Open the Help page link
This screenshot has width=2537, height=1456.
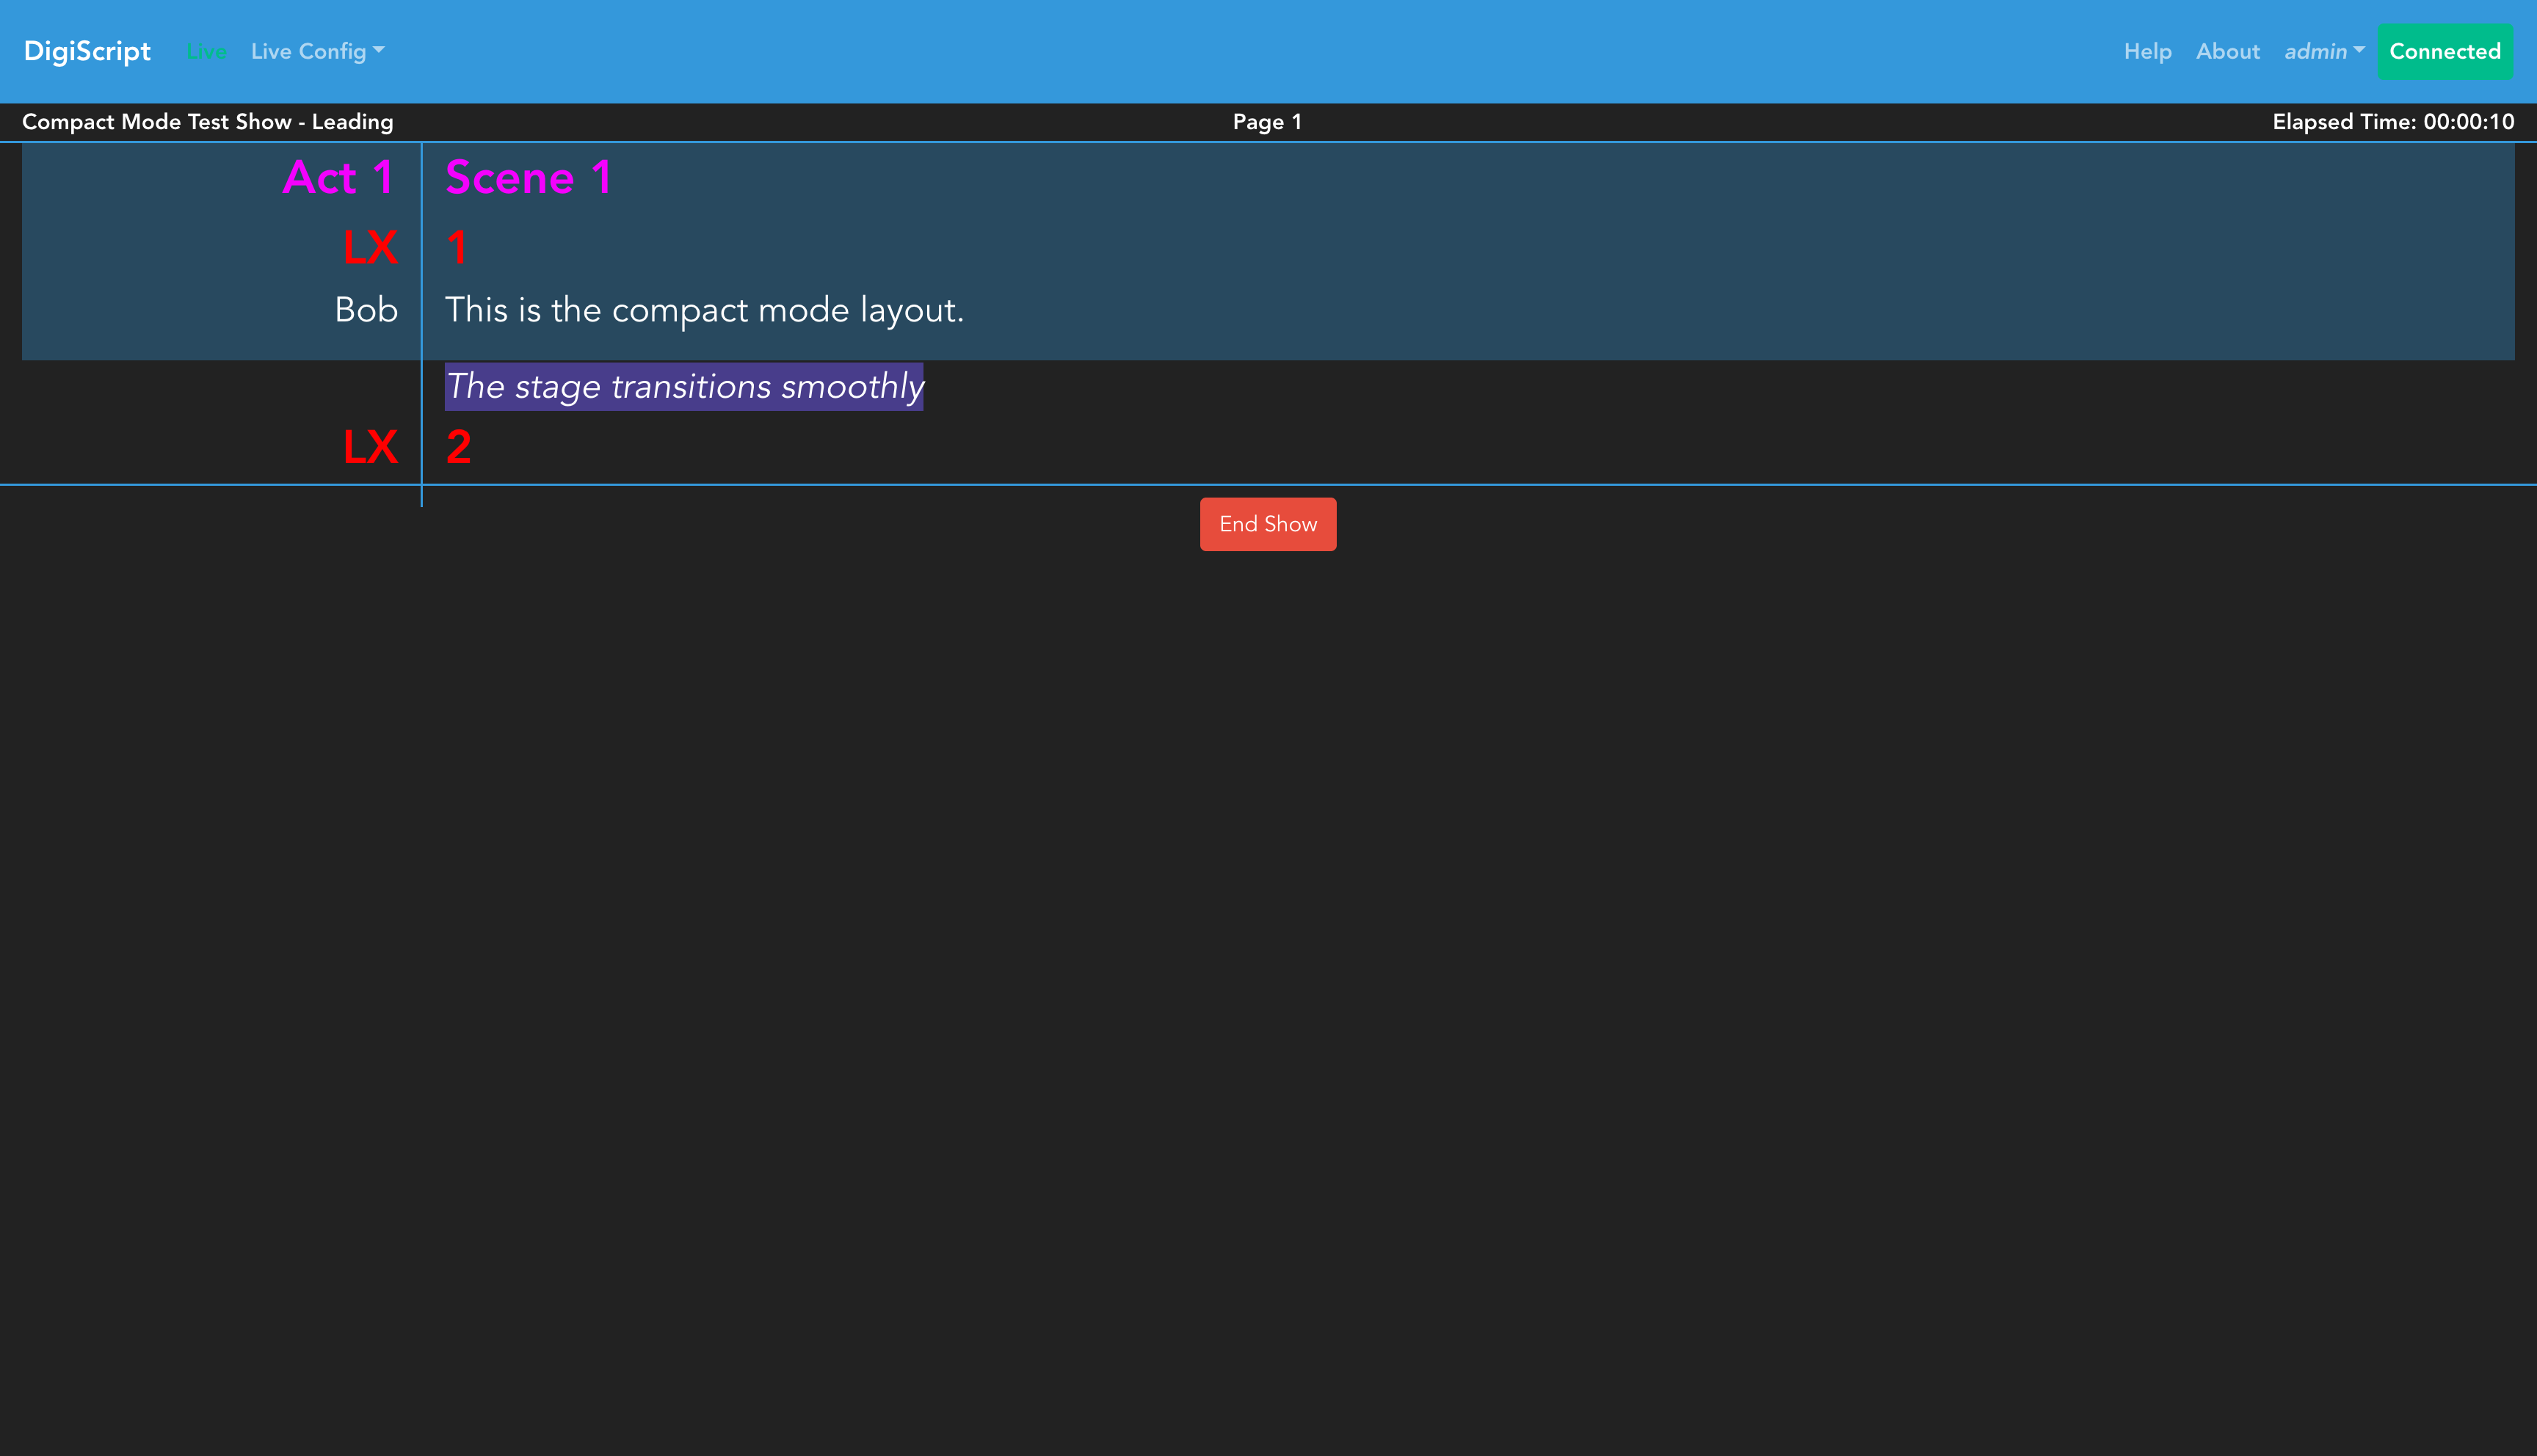[2147, 51]
